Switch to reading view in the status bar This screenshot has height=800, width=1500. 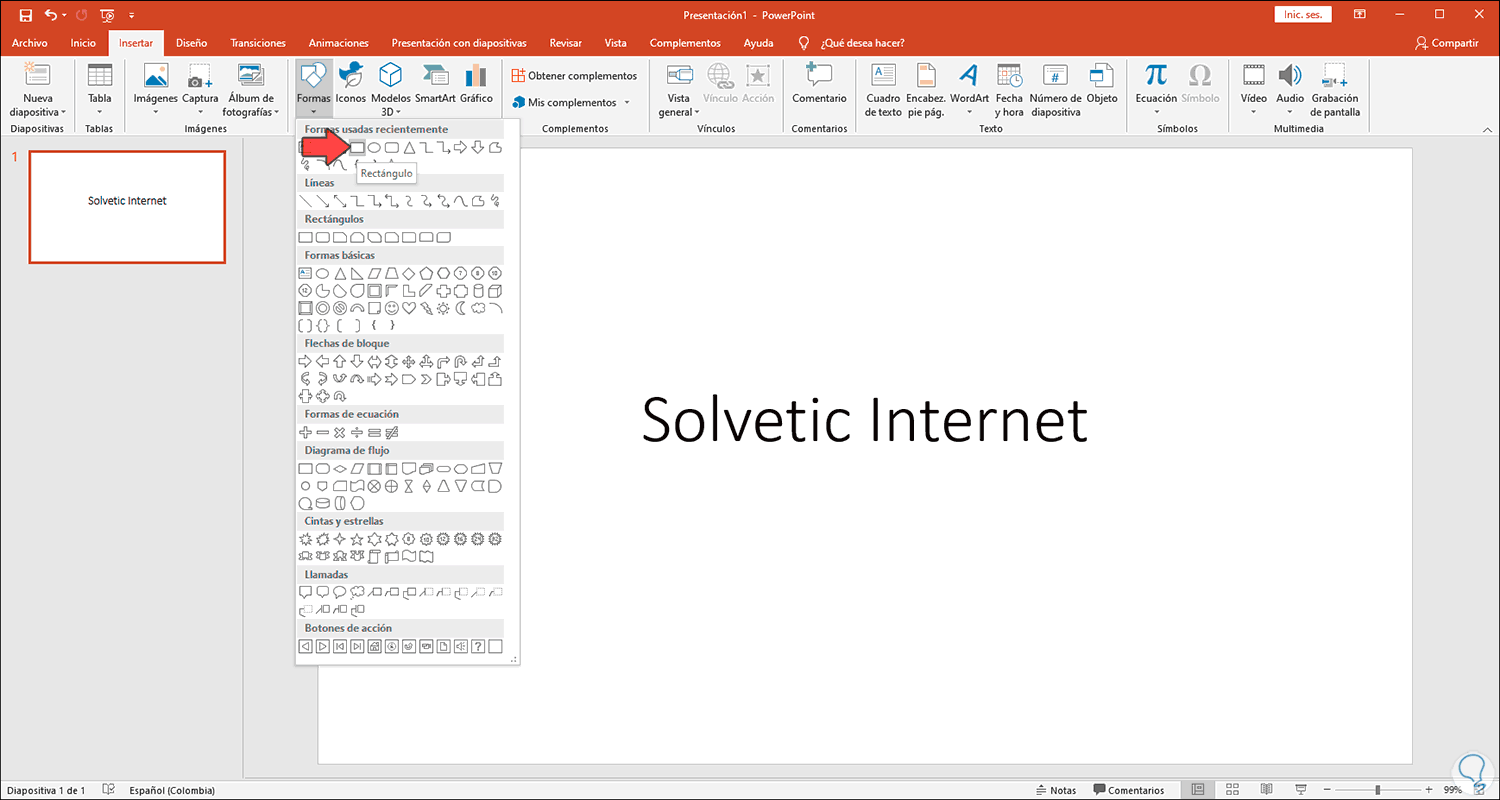coord(1267,790)
